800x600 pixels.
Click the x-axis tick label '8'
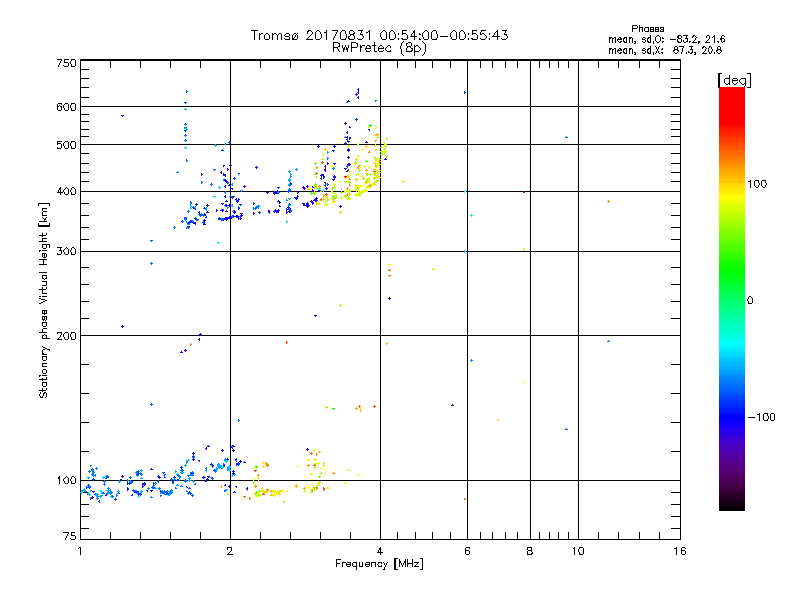click(x=530, y=551)
